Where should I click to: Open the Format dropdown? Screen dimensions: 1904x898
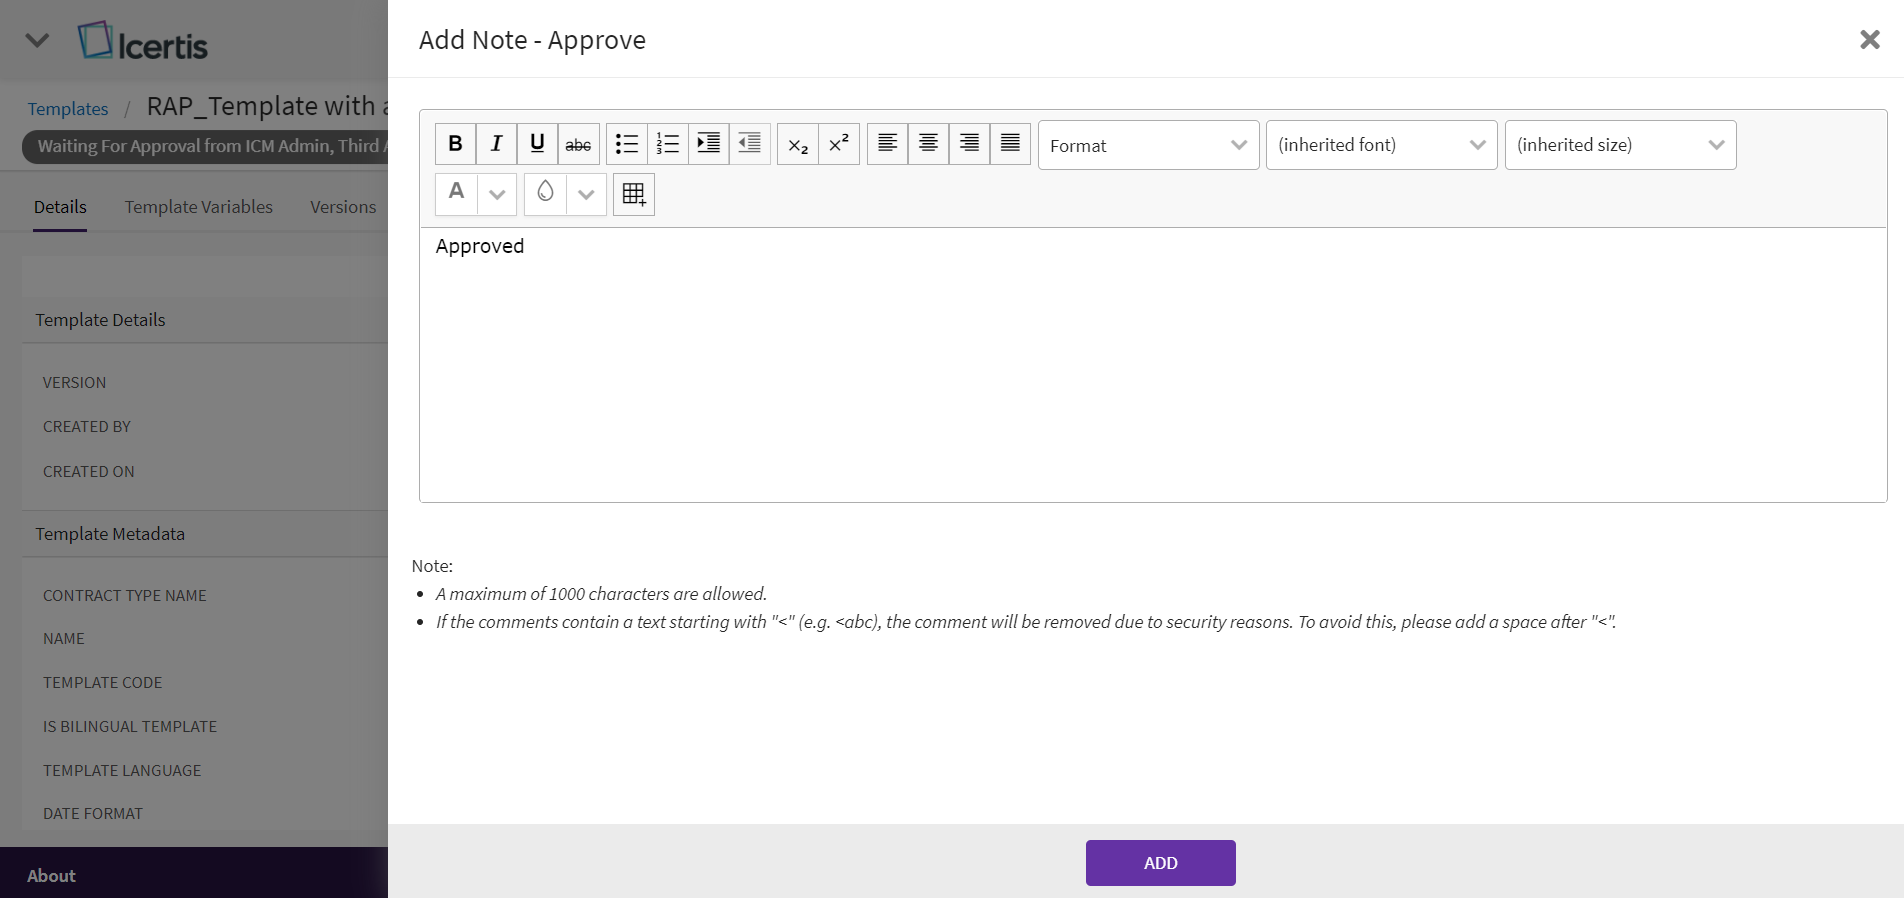1148,145
